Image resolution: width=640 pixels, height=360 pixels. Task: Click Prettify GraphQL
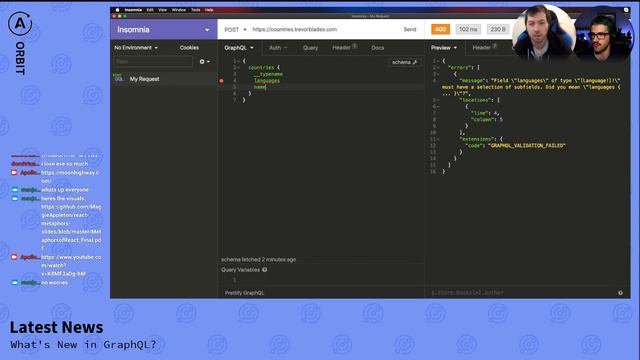[x=244, y=293]
